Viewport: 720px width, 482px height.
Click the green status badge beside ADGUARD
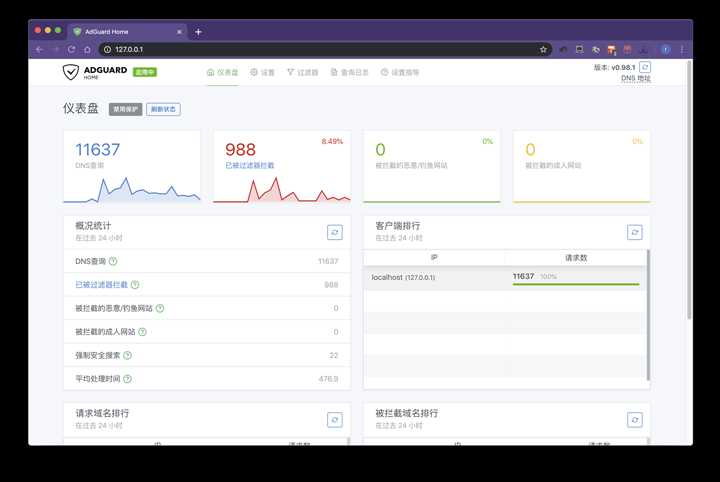tap(145, 72)
